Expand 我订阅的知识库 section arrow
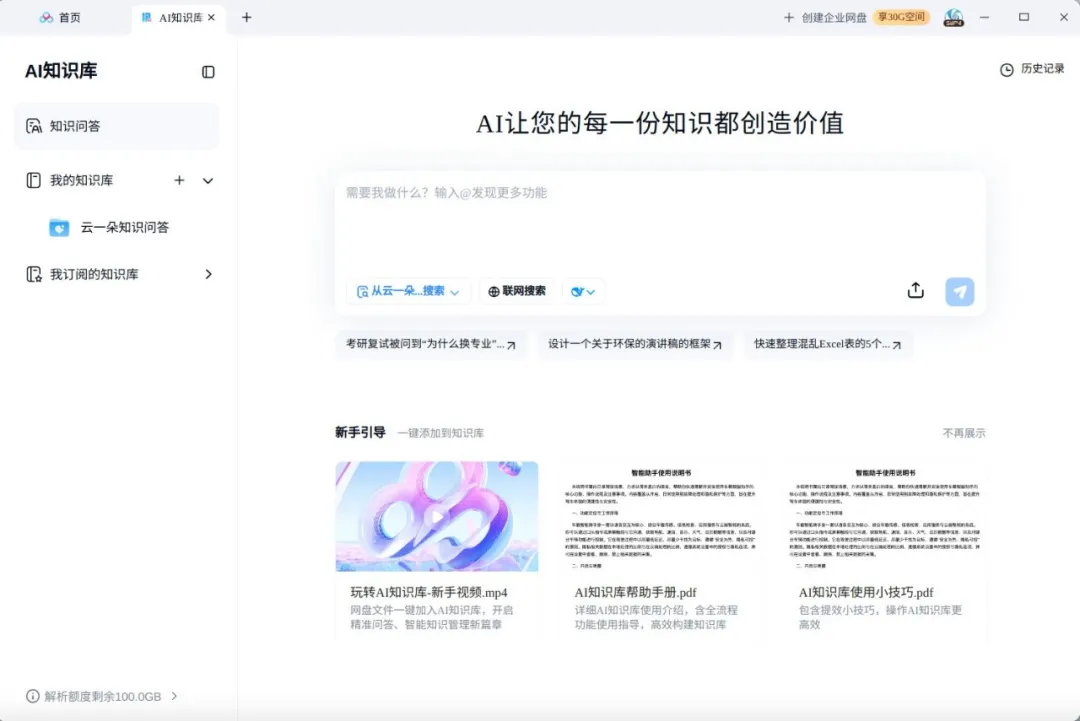This screenshot has height=721, width=1080. click(x=208, y=274)
